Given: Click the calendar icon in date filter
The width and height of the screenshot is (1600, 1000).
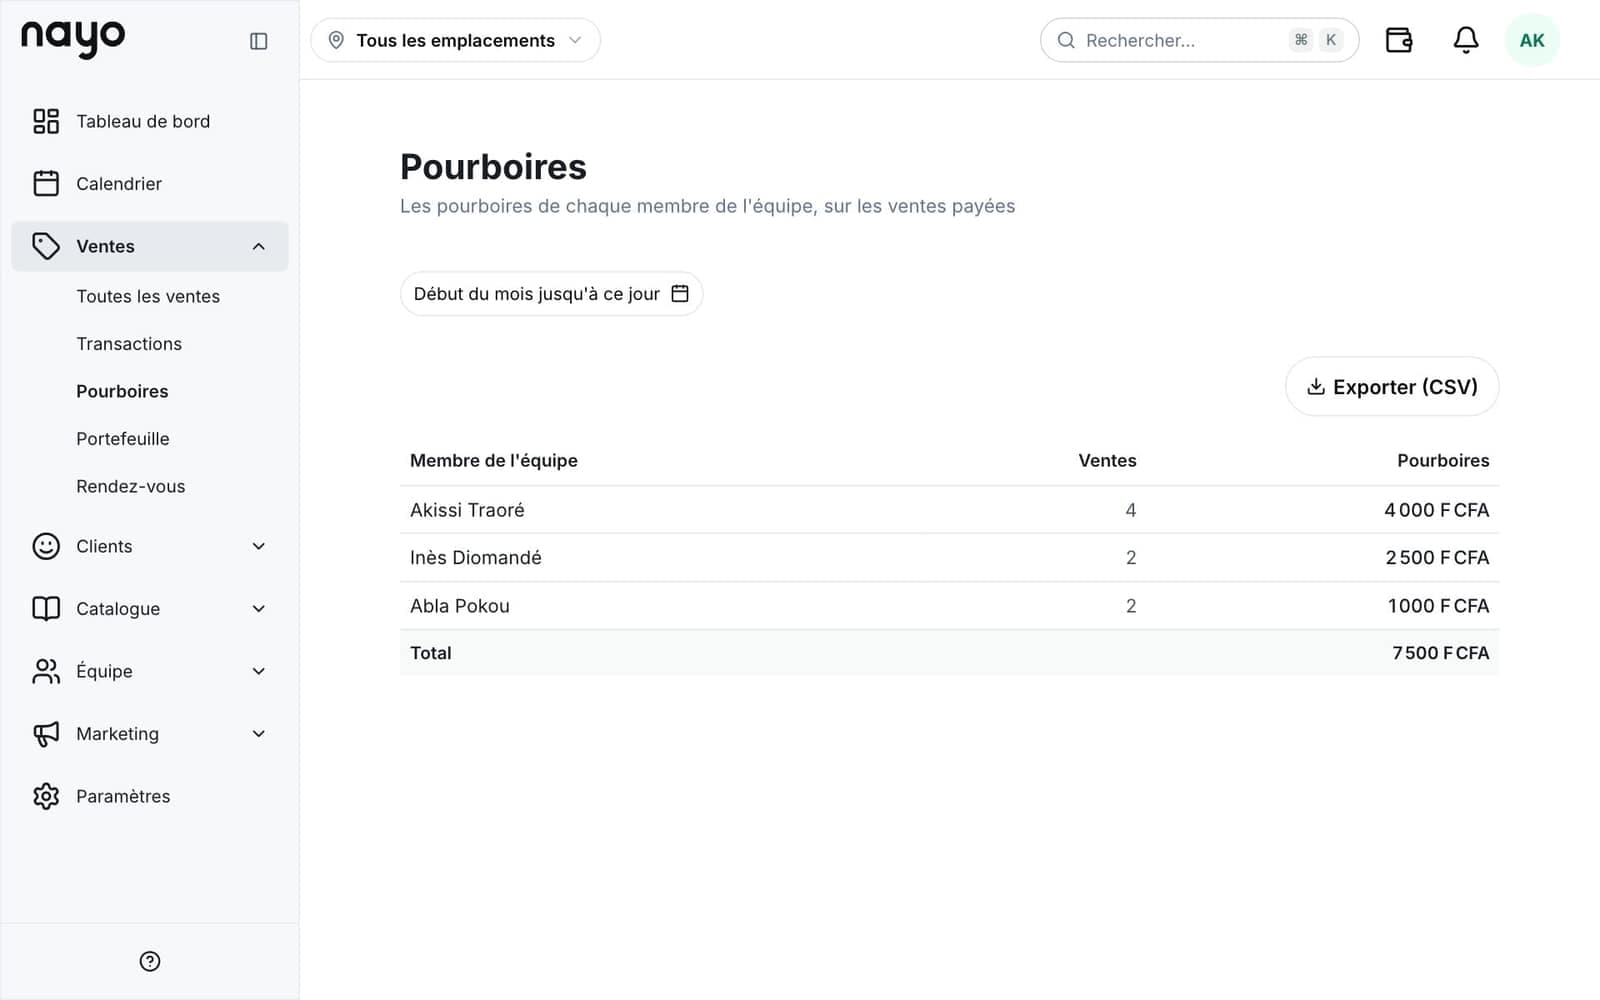Looking at the screenshot, I should (680, 293).
